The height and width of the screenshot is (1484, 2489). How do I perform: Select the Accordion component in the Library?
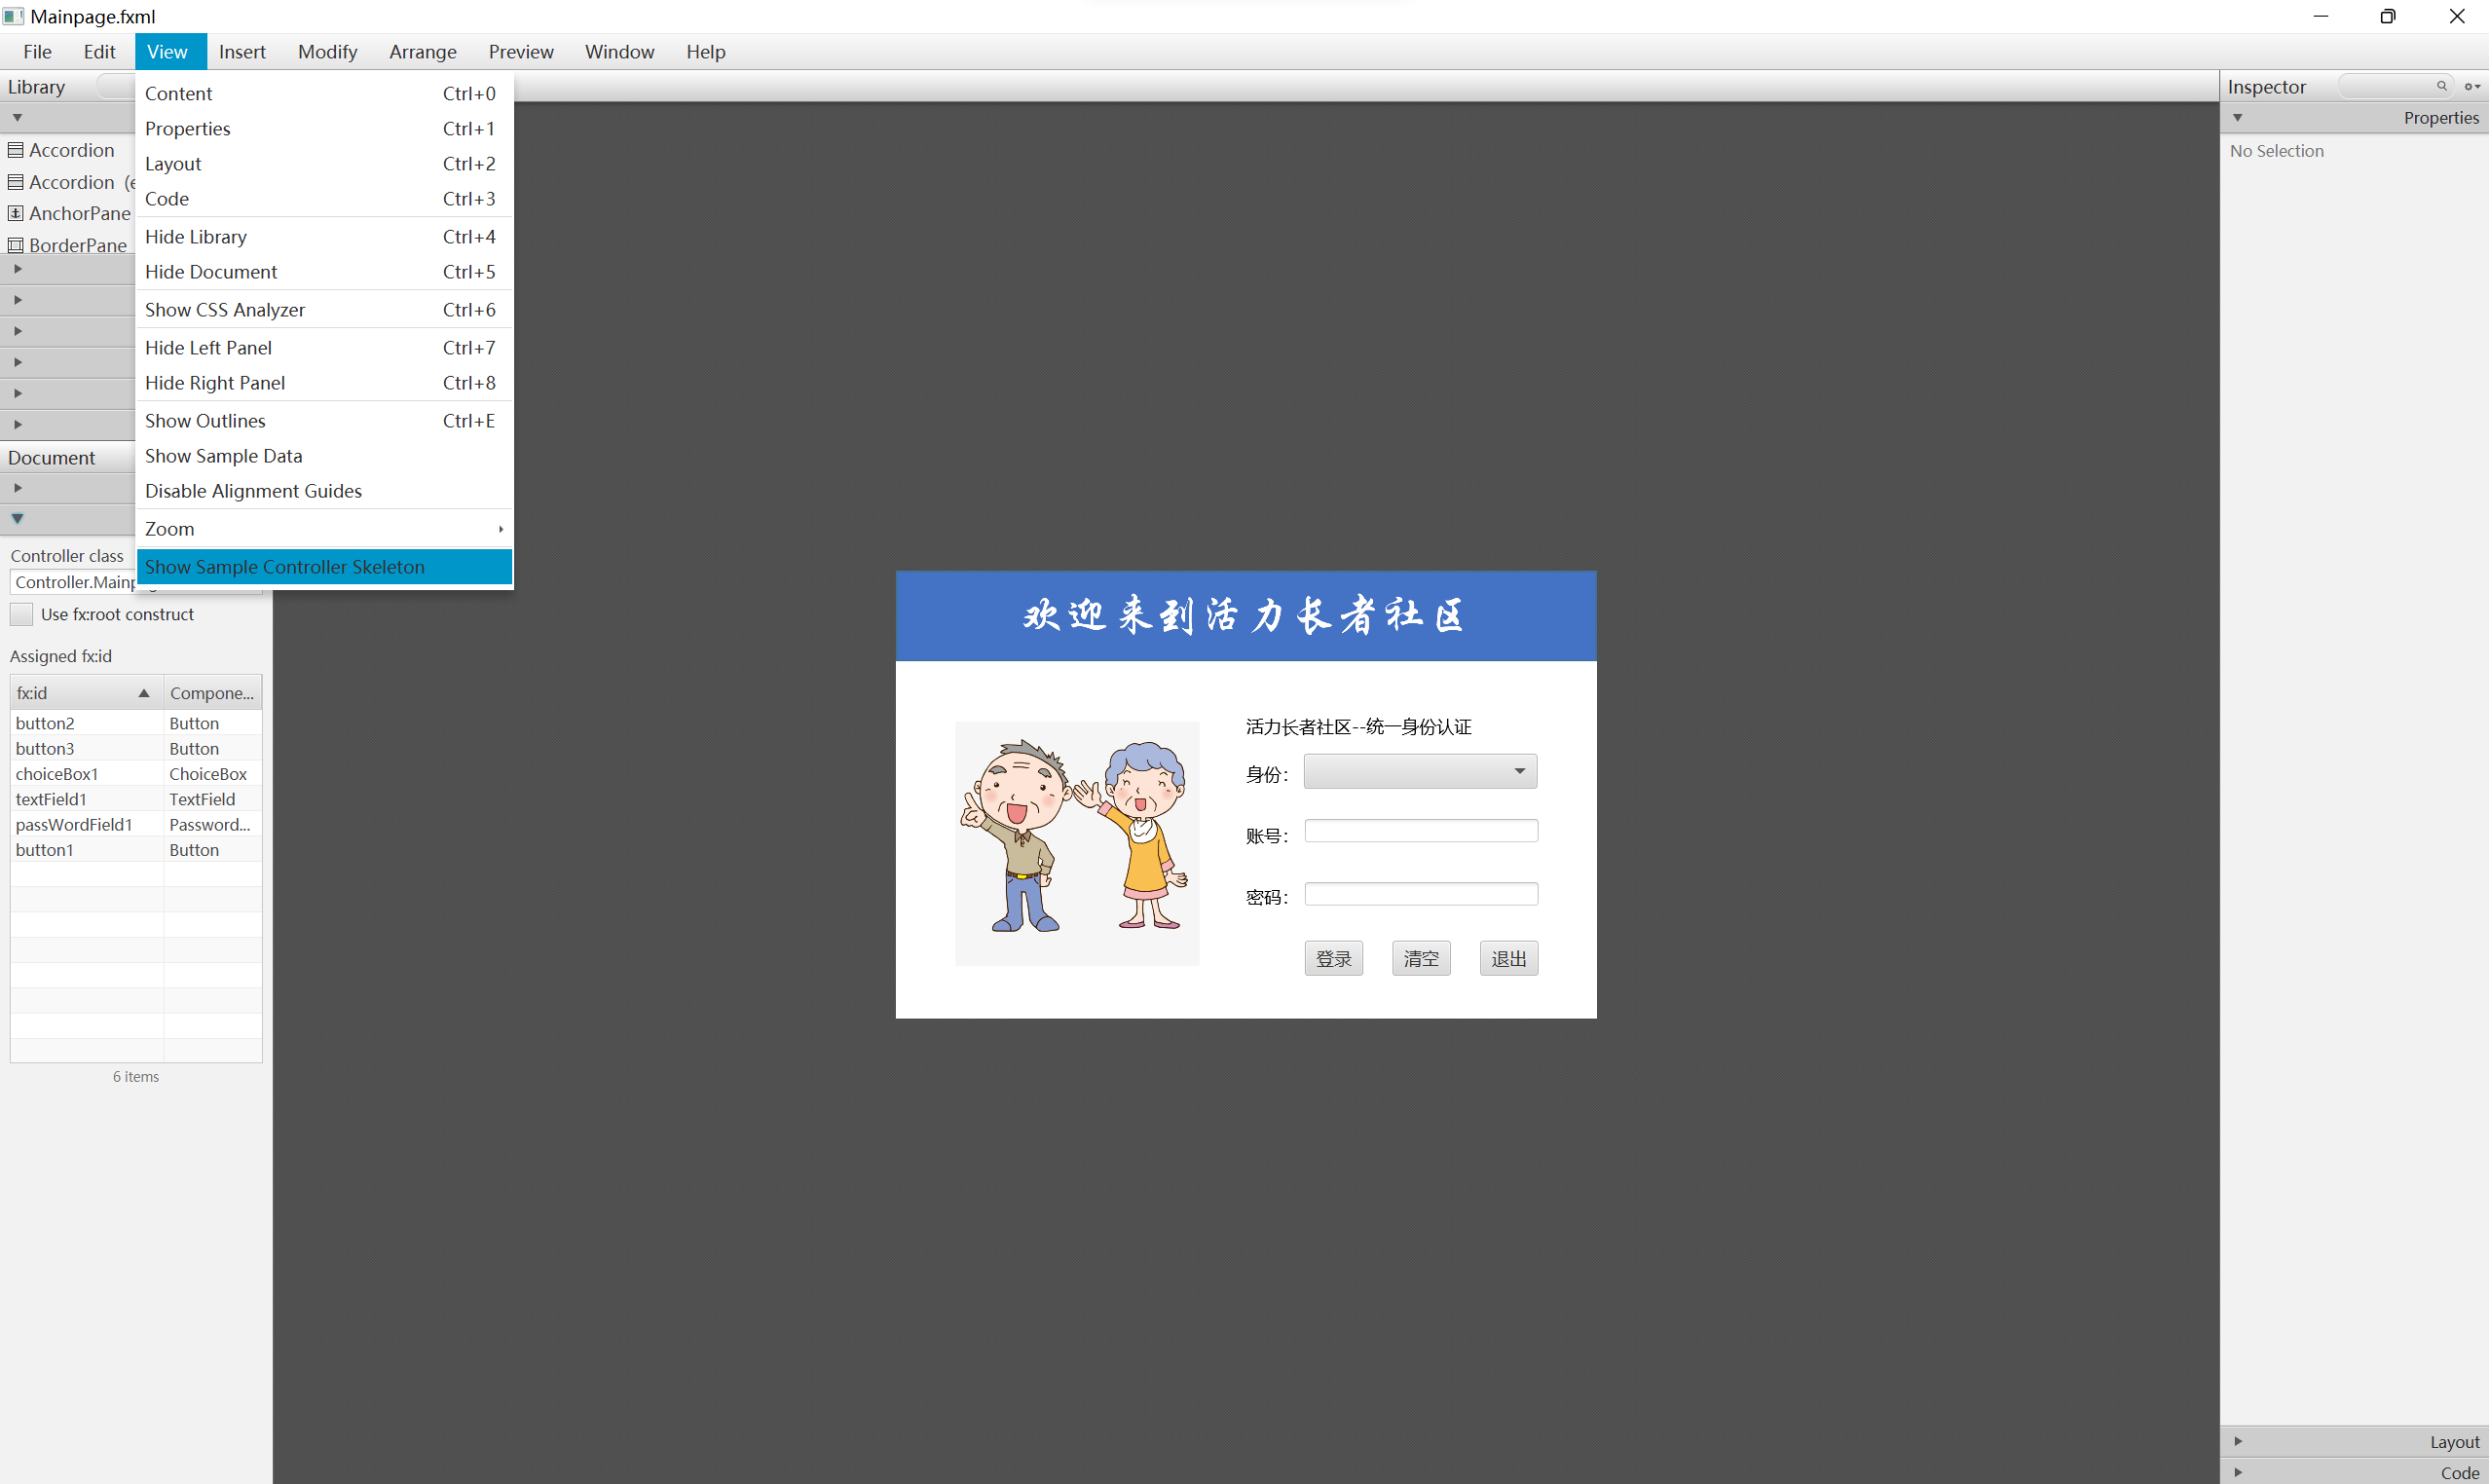[70, 150]
